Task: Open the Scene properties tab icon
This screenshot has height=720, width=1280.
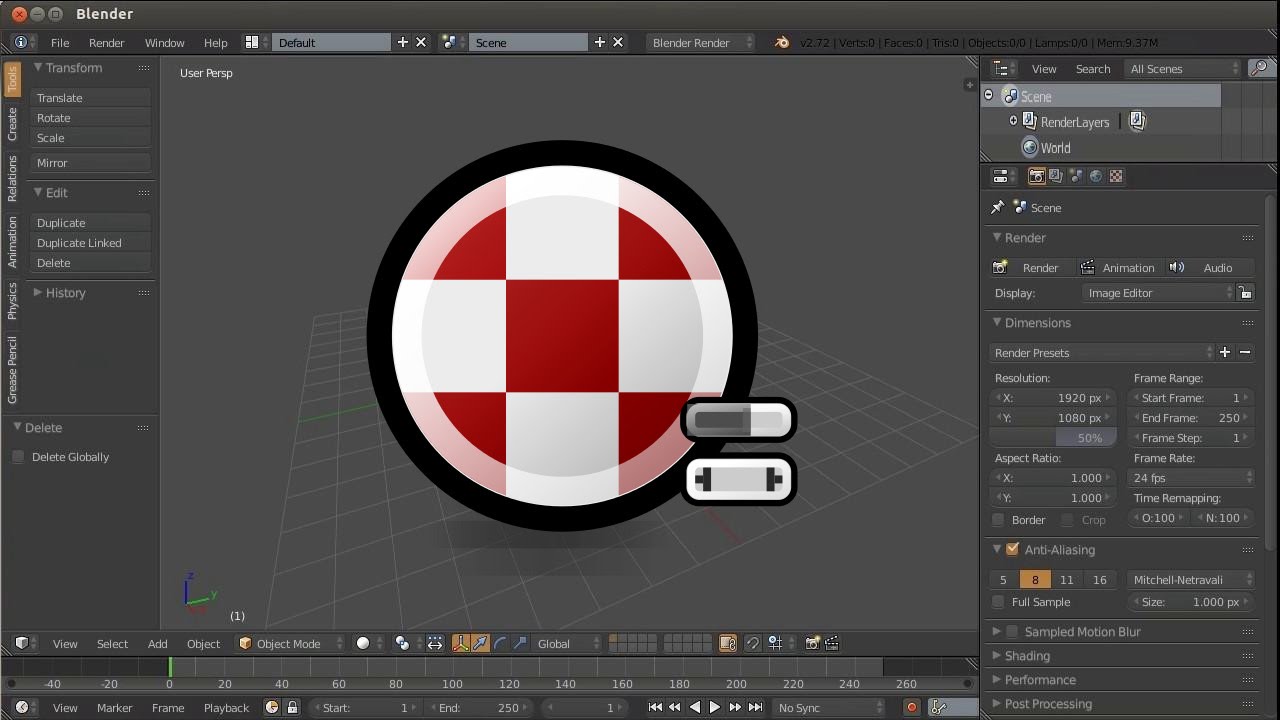Action: (1076, 176)
